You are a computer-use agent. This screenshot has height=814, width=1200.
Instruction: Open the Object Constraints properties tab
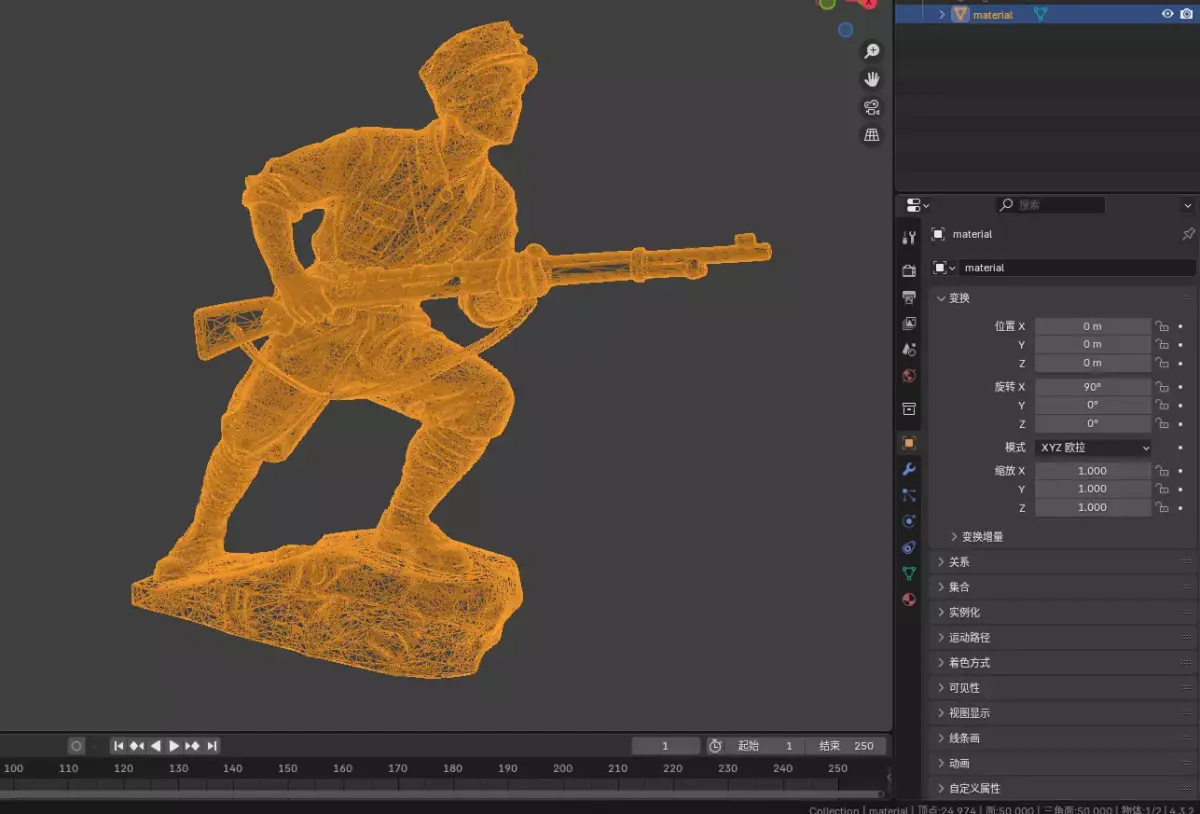tap(909, 547)
